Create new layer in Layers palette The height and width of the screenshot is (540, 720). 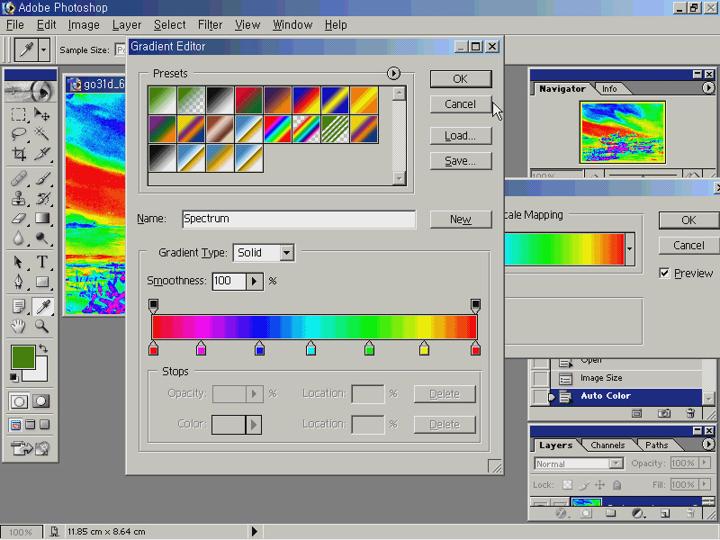tap(665, 513)
